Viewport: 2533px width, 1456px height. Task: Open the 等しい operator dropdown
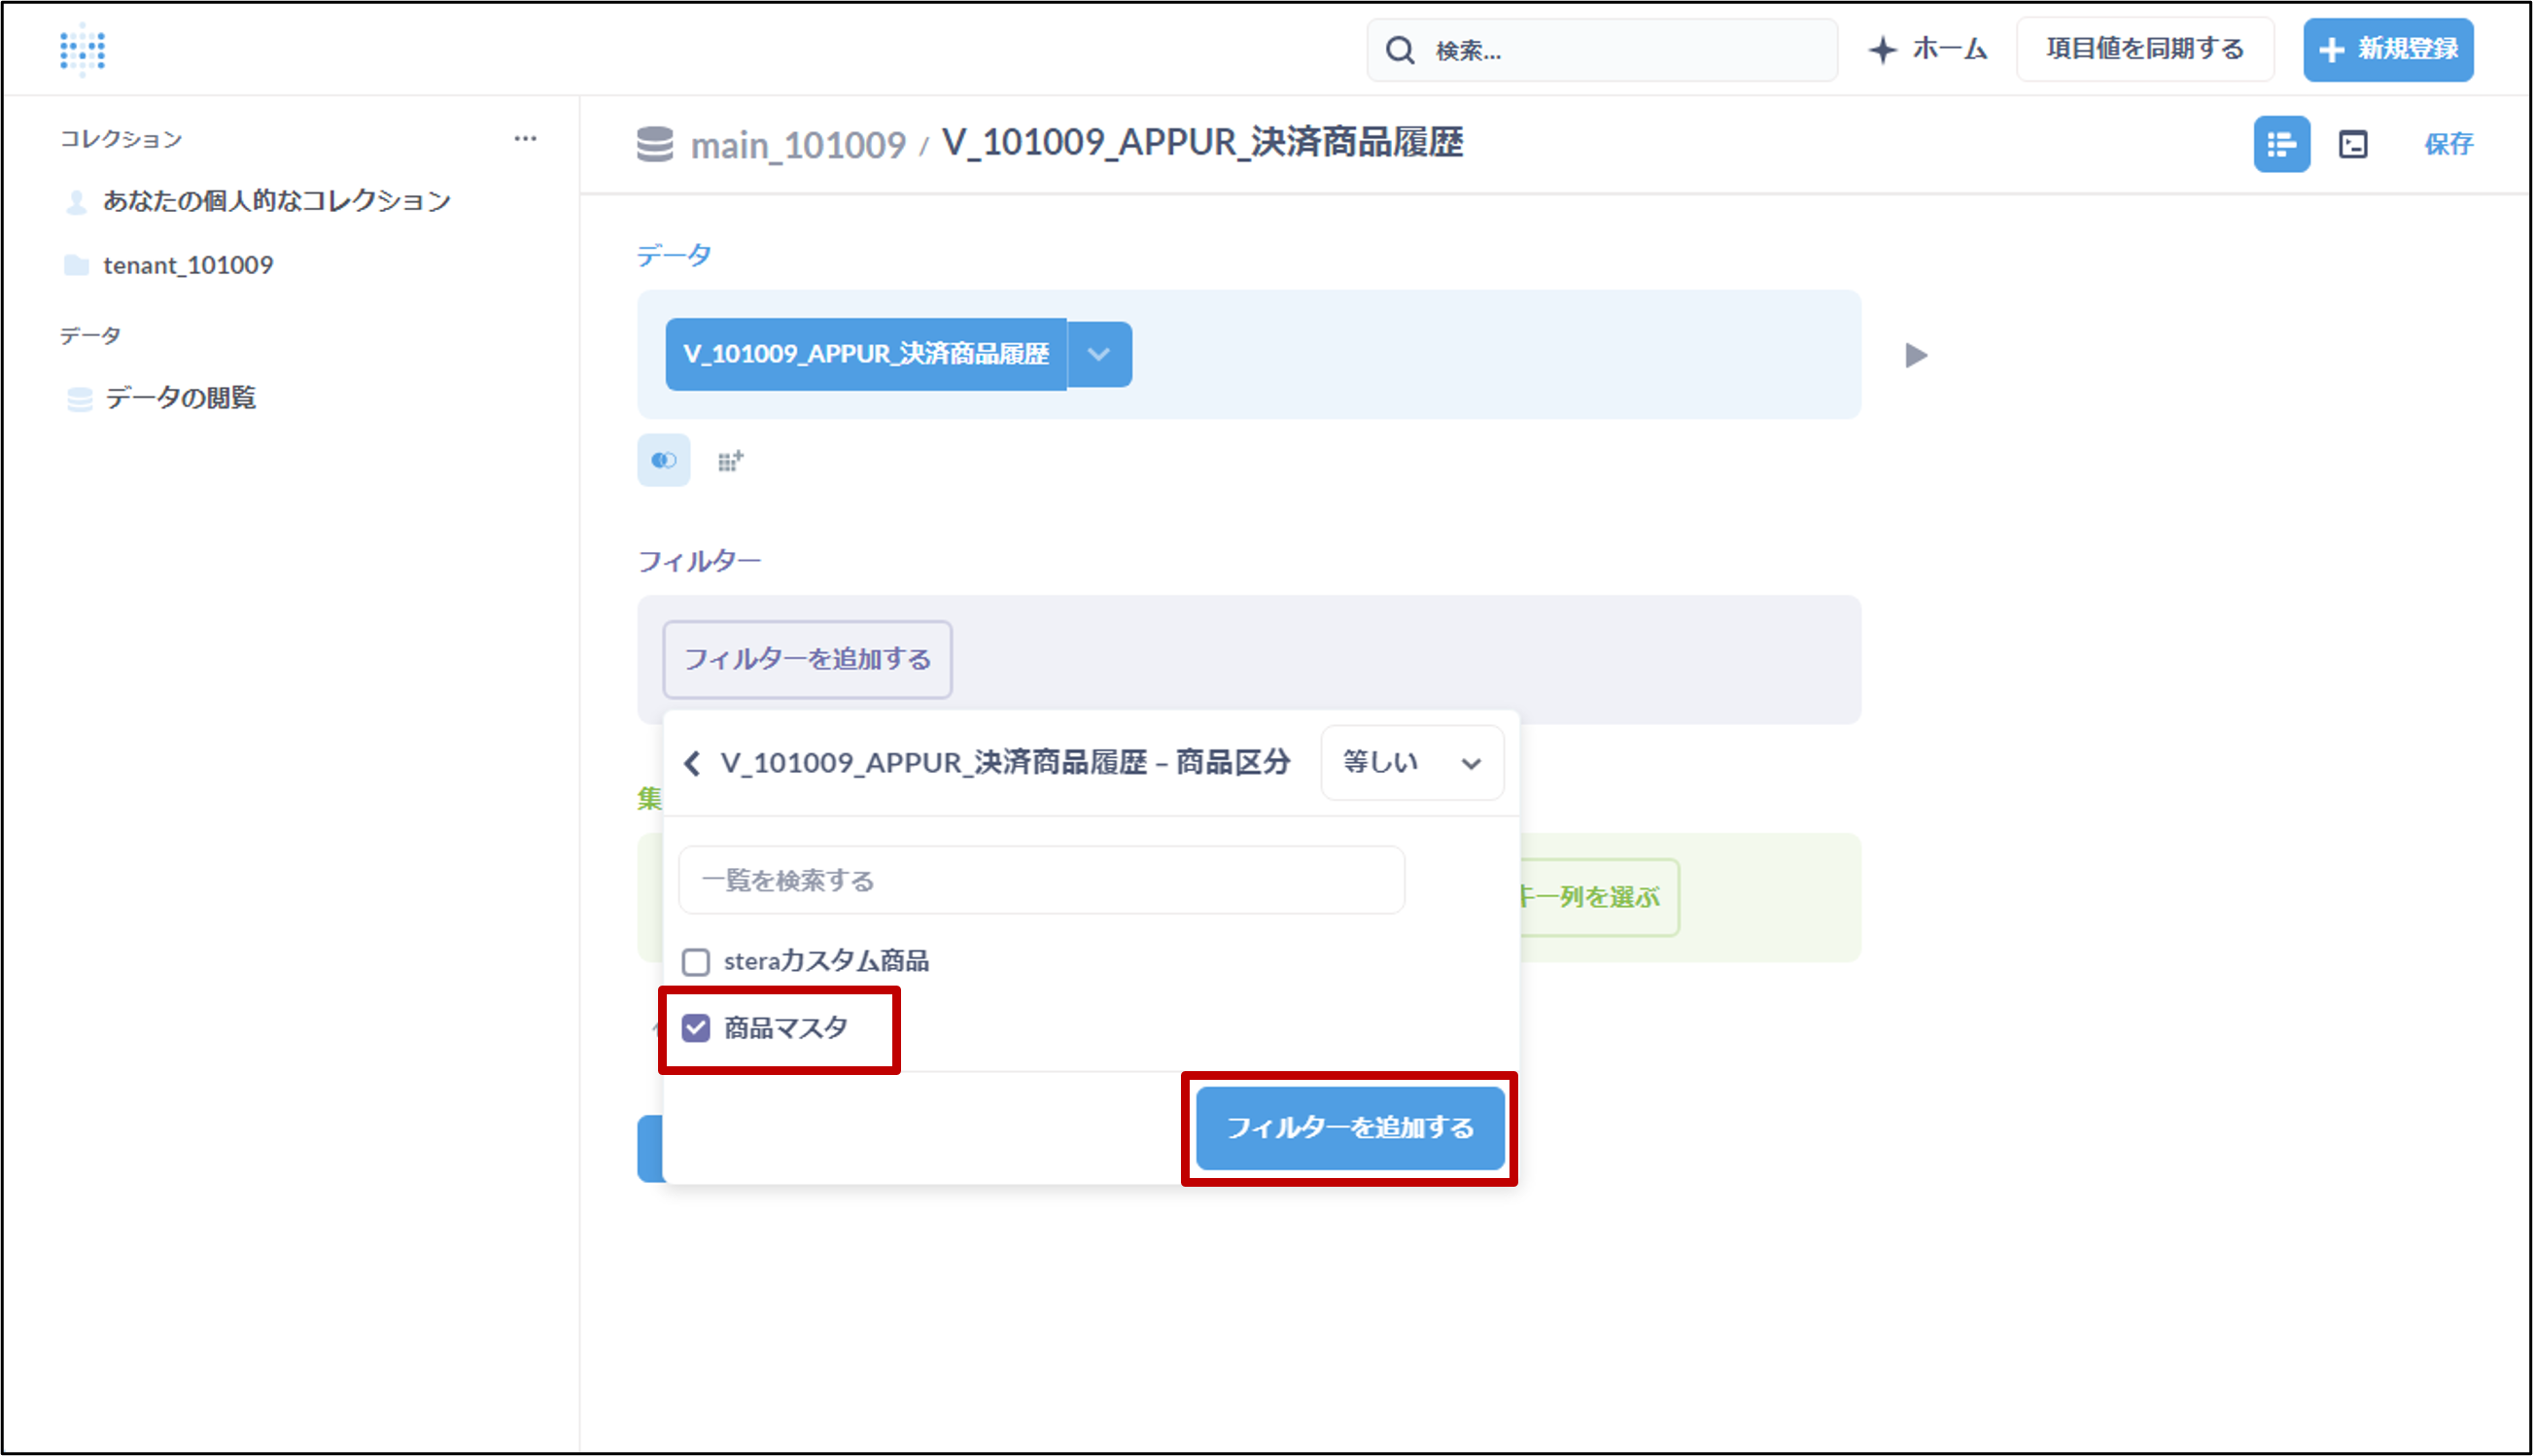(x=1411, y=763)
